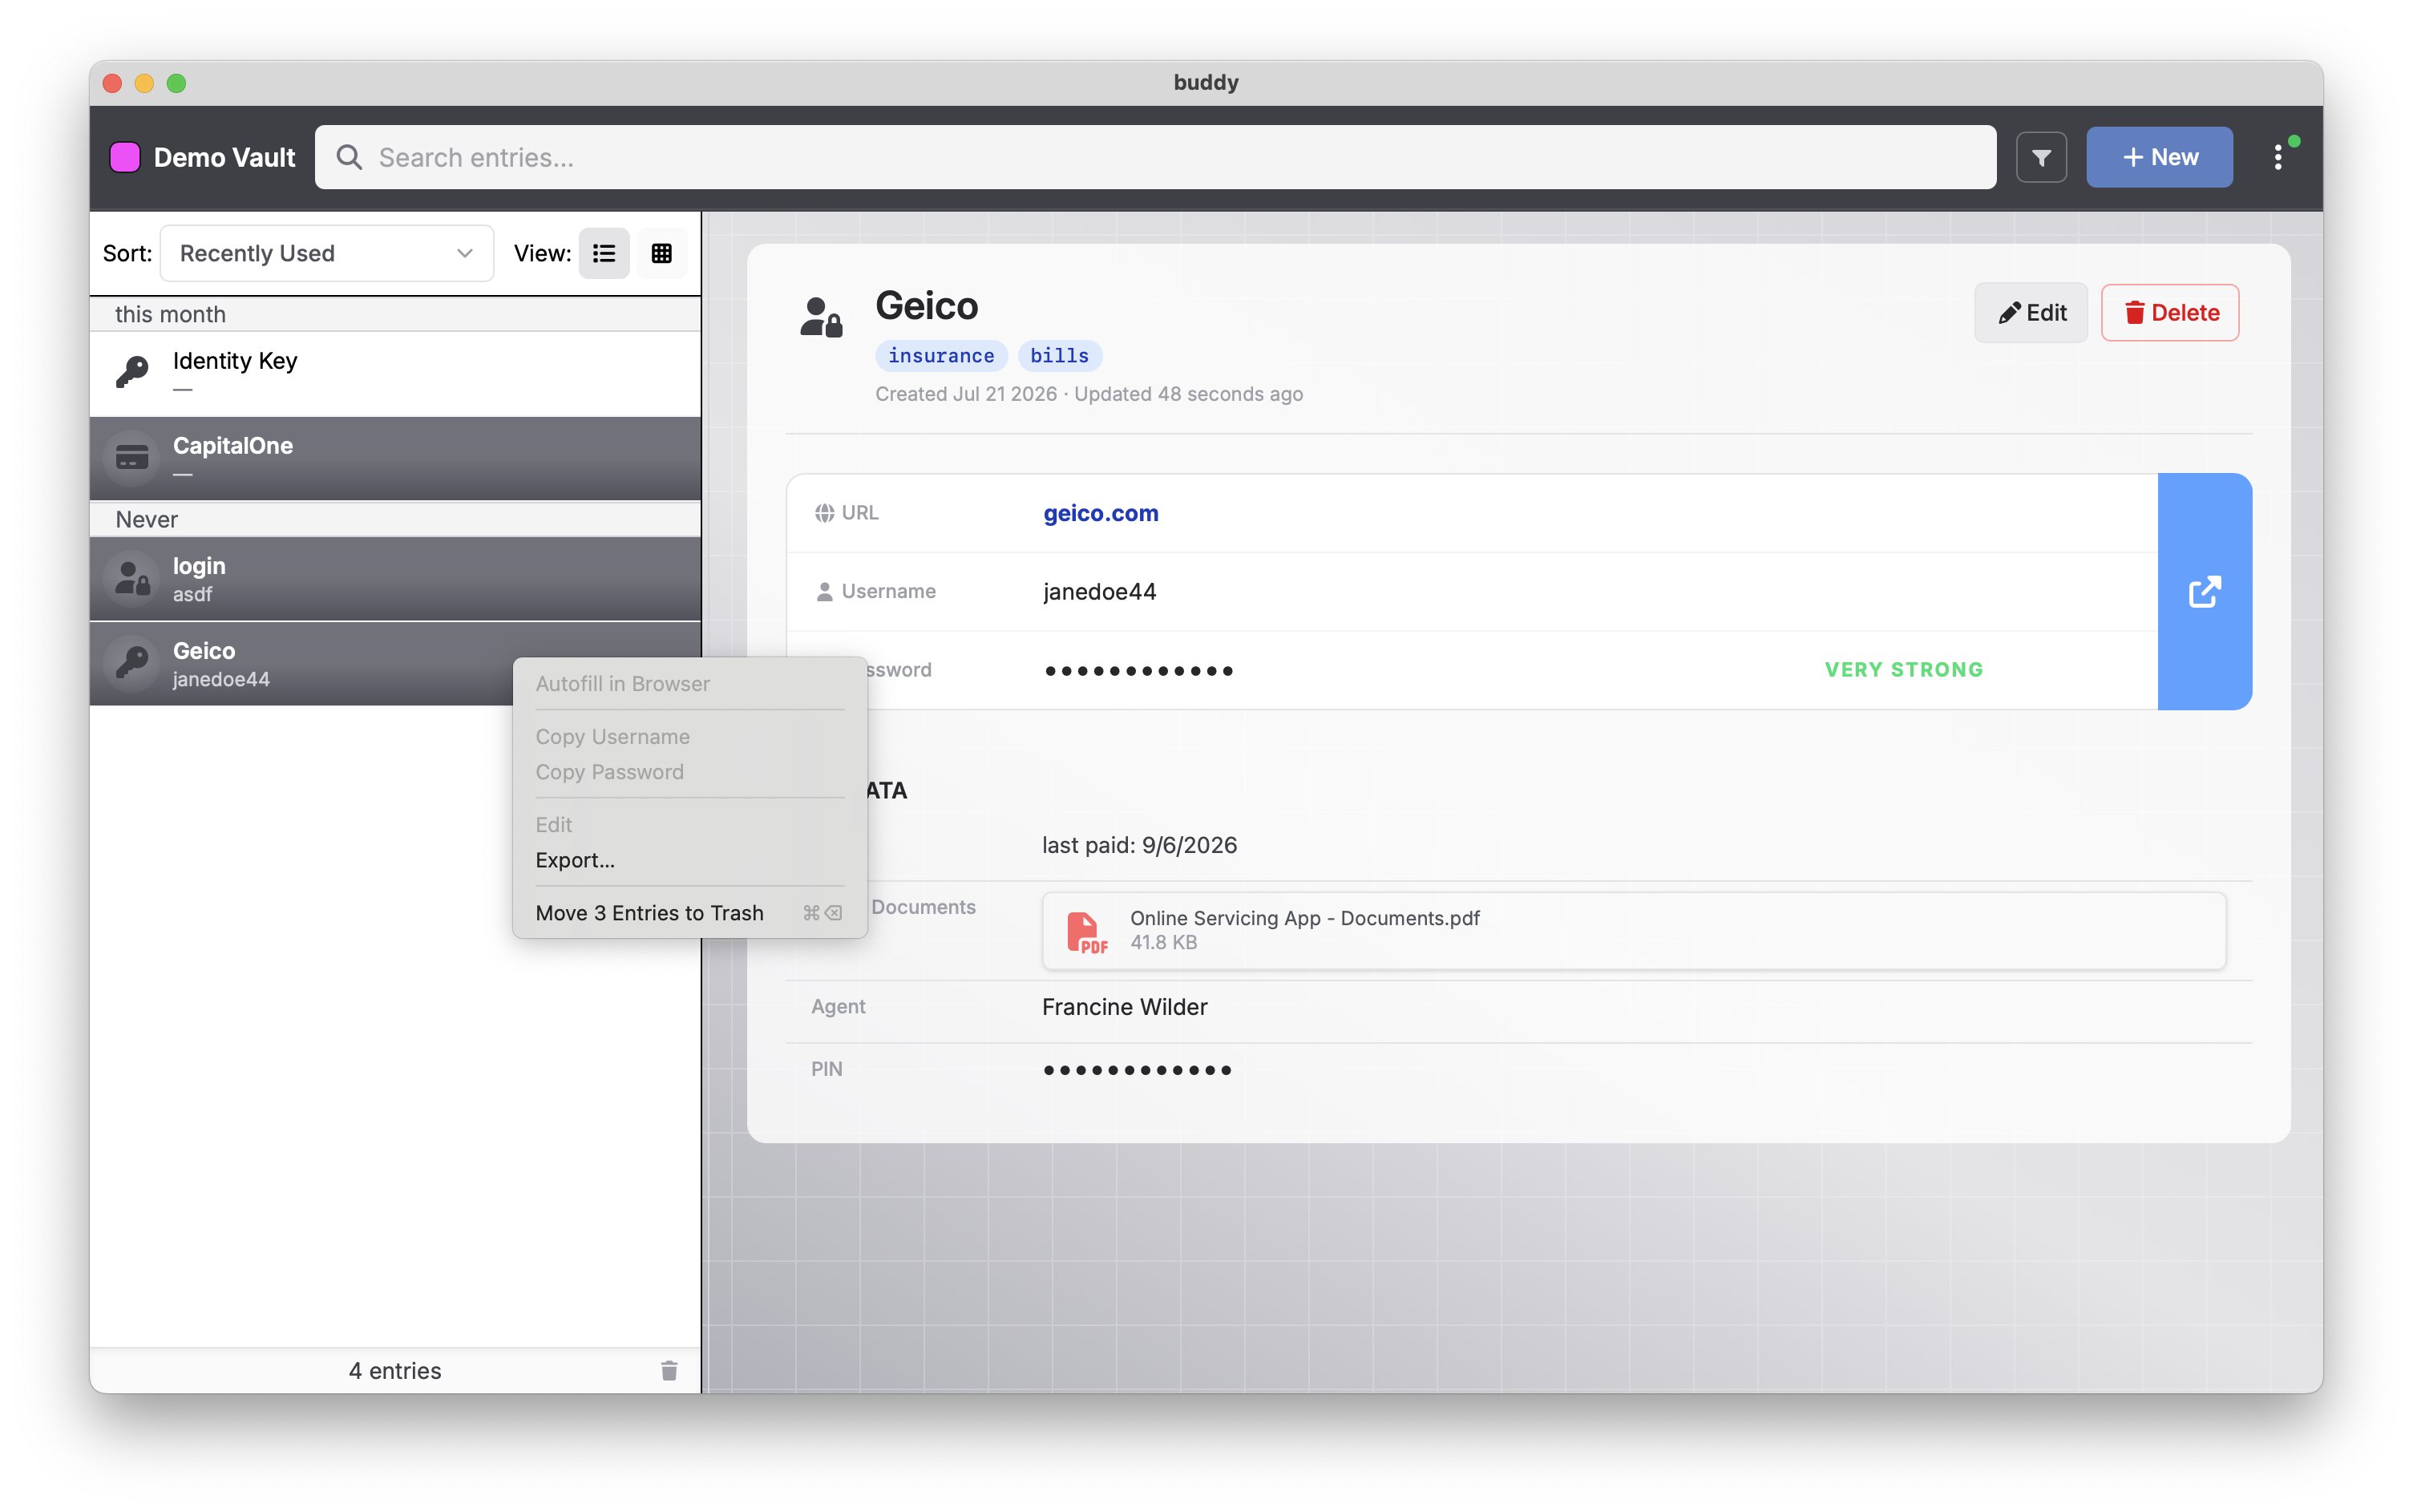This screenshot has height=1512, width=2413.
Task: Select the Geico entry in list
Action: click(395, 663)
